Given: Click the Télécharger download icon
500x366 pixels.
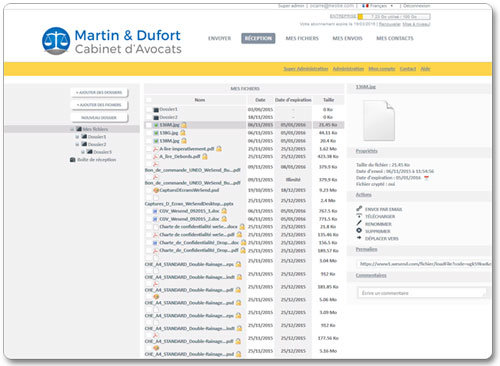Looking at the screenshot, I should [x=359, y=216].
